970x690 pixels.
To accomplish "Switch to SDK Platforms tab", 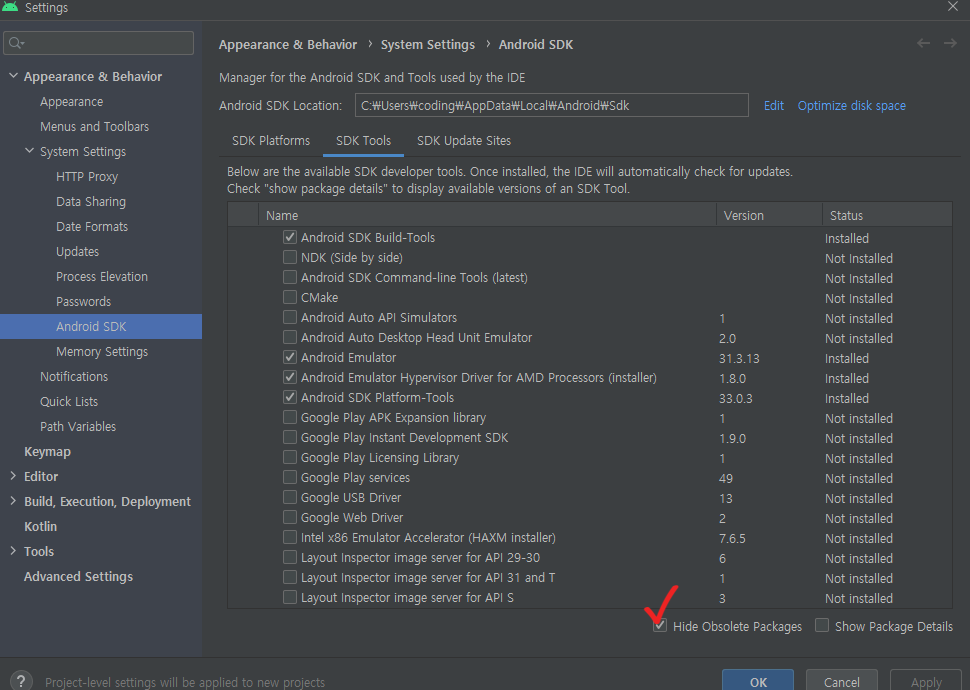I will pyautogui.click(x=271, y=140).
